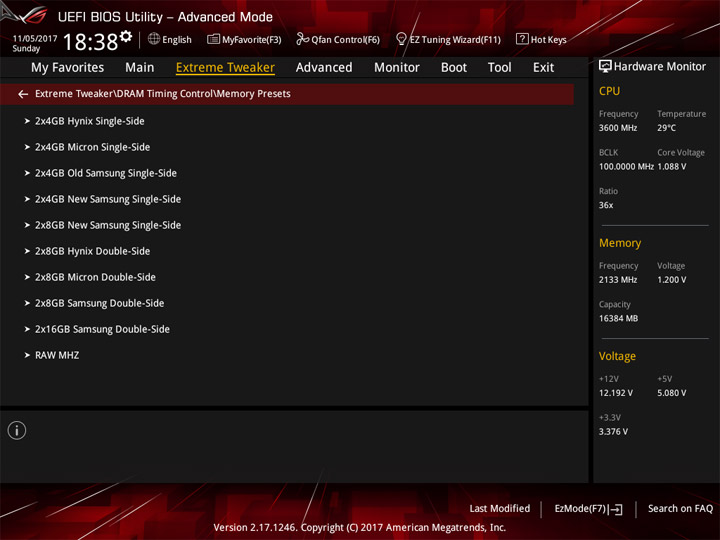Click the 18:38 clock time
720x540 pixels.
[90, 42]
